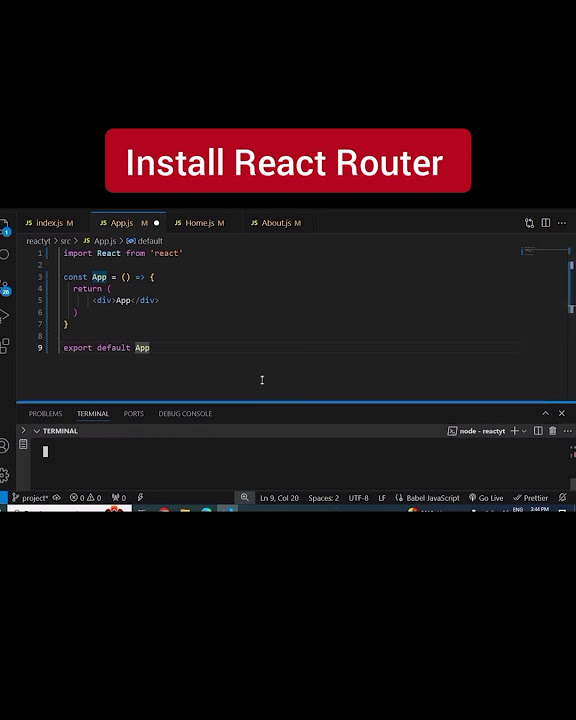Split the terminal pane
576x720 pixels.
tap(538, 431)
